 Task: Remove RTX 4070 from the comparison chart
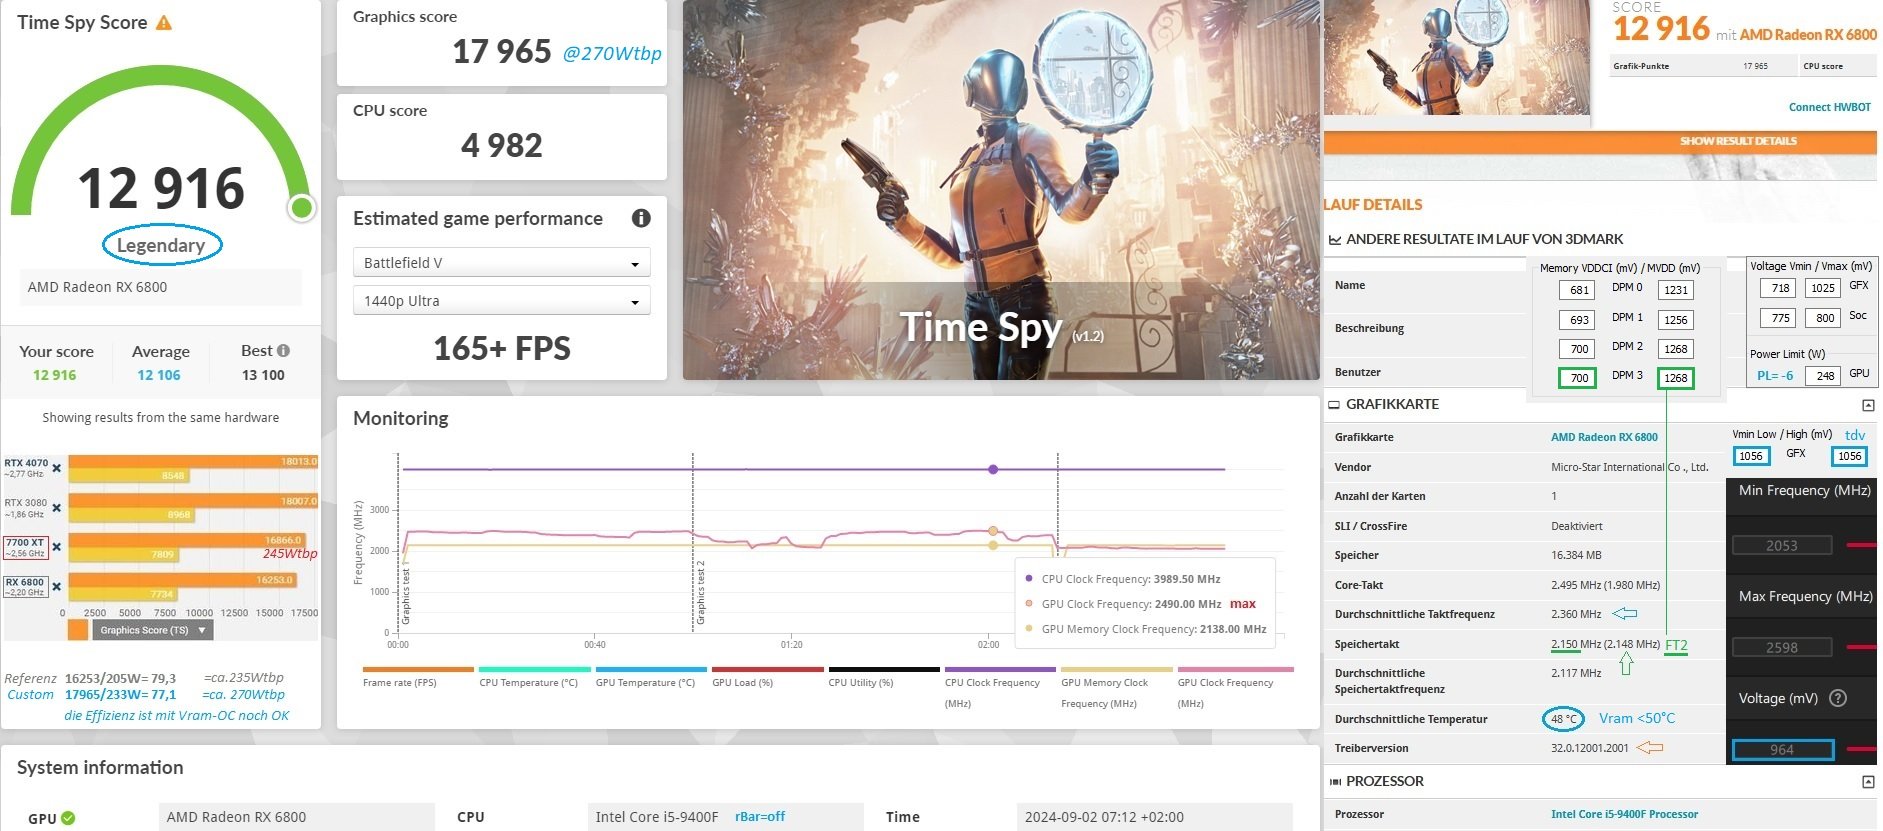(x=57, y=468)
